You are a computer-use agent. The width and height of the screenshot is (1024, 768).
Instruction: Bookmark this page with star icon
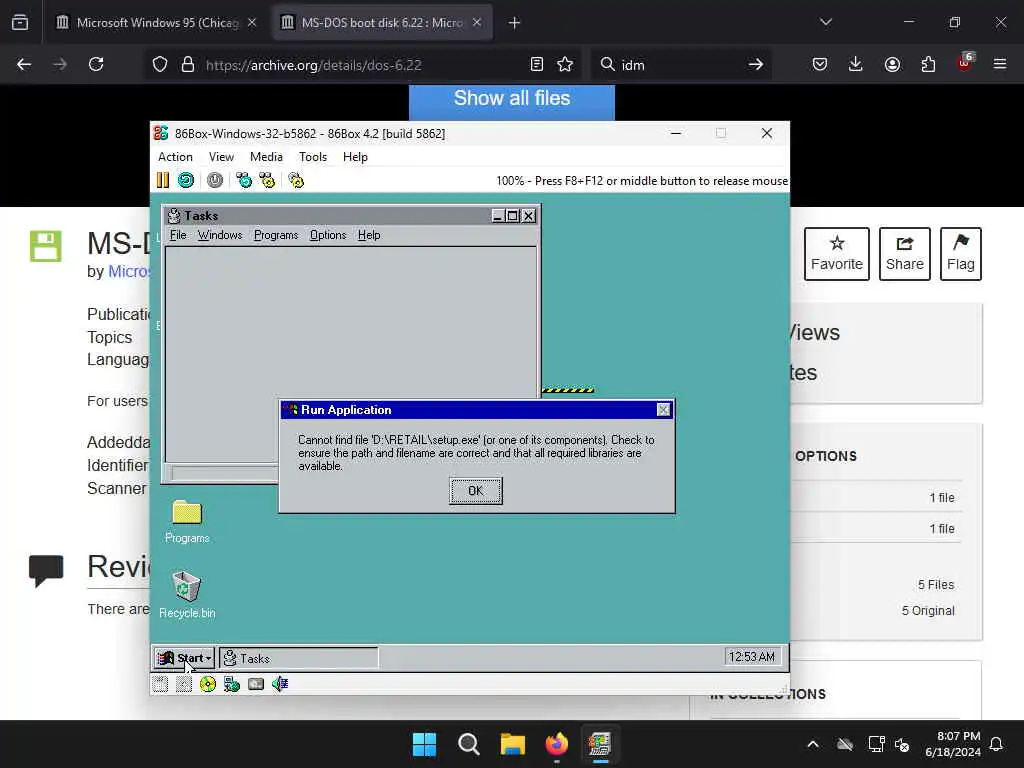pyautogui.click(x=565, y=64)
